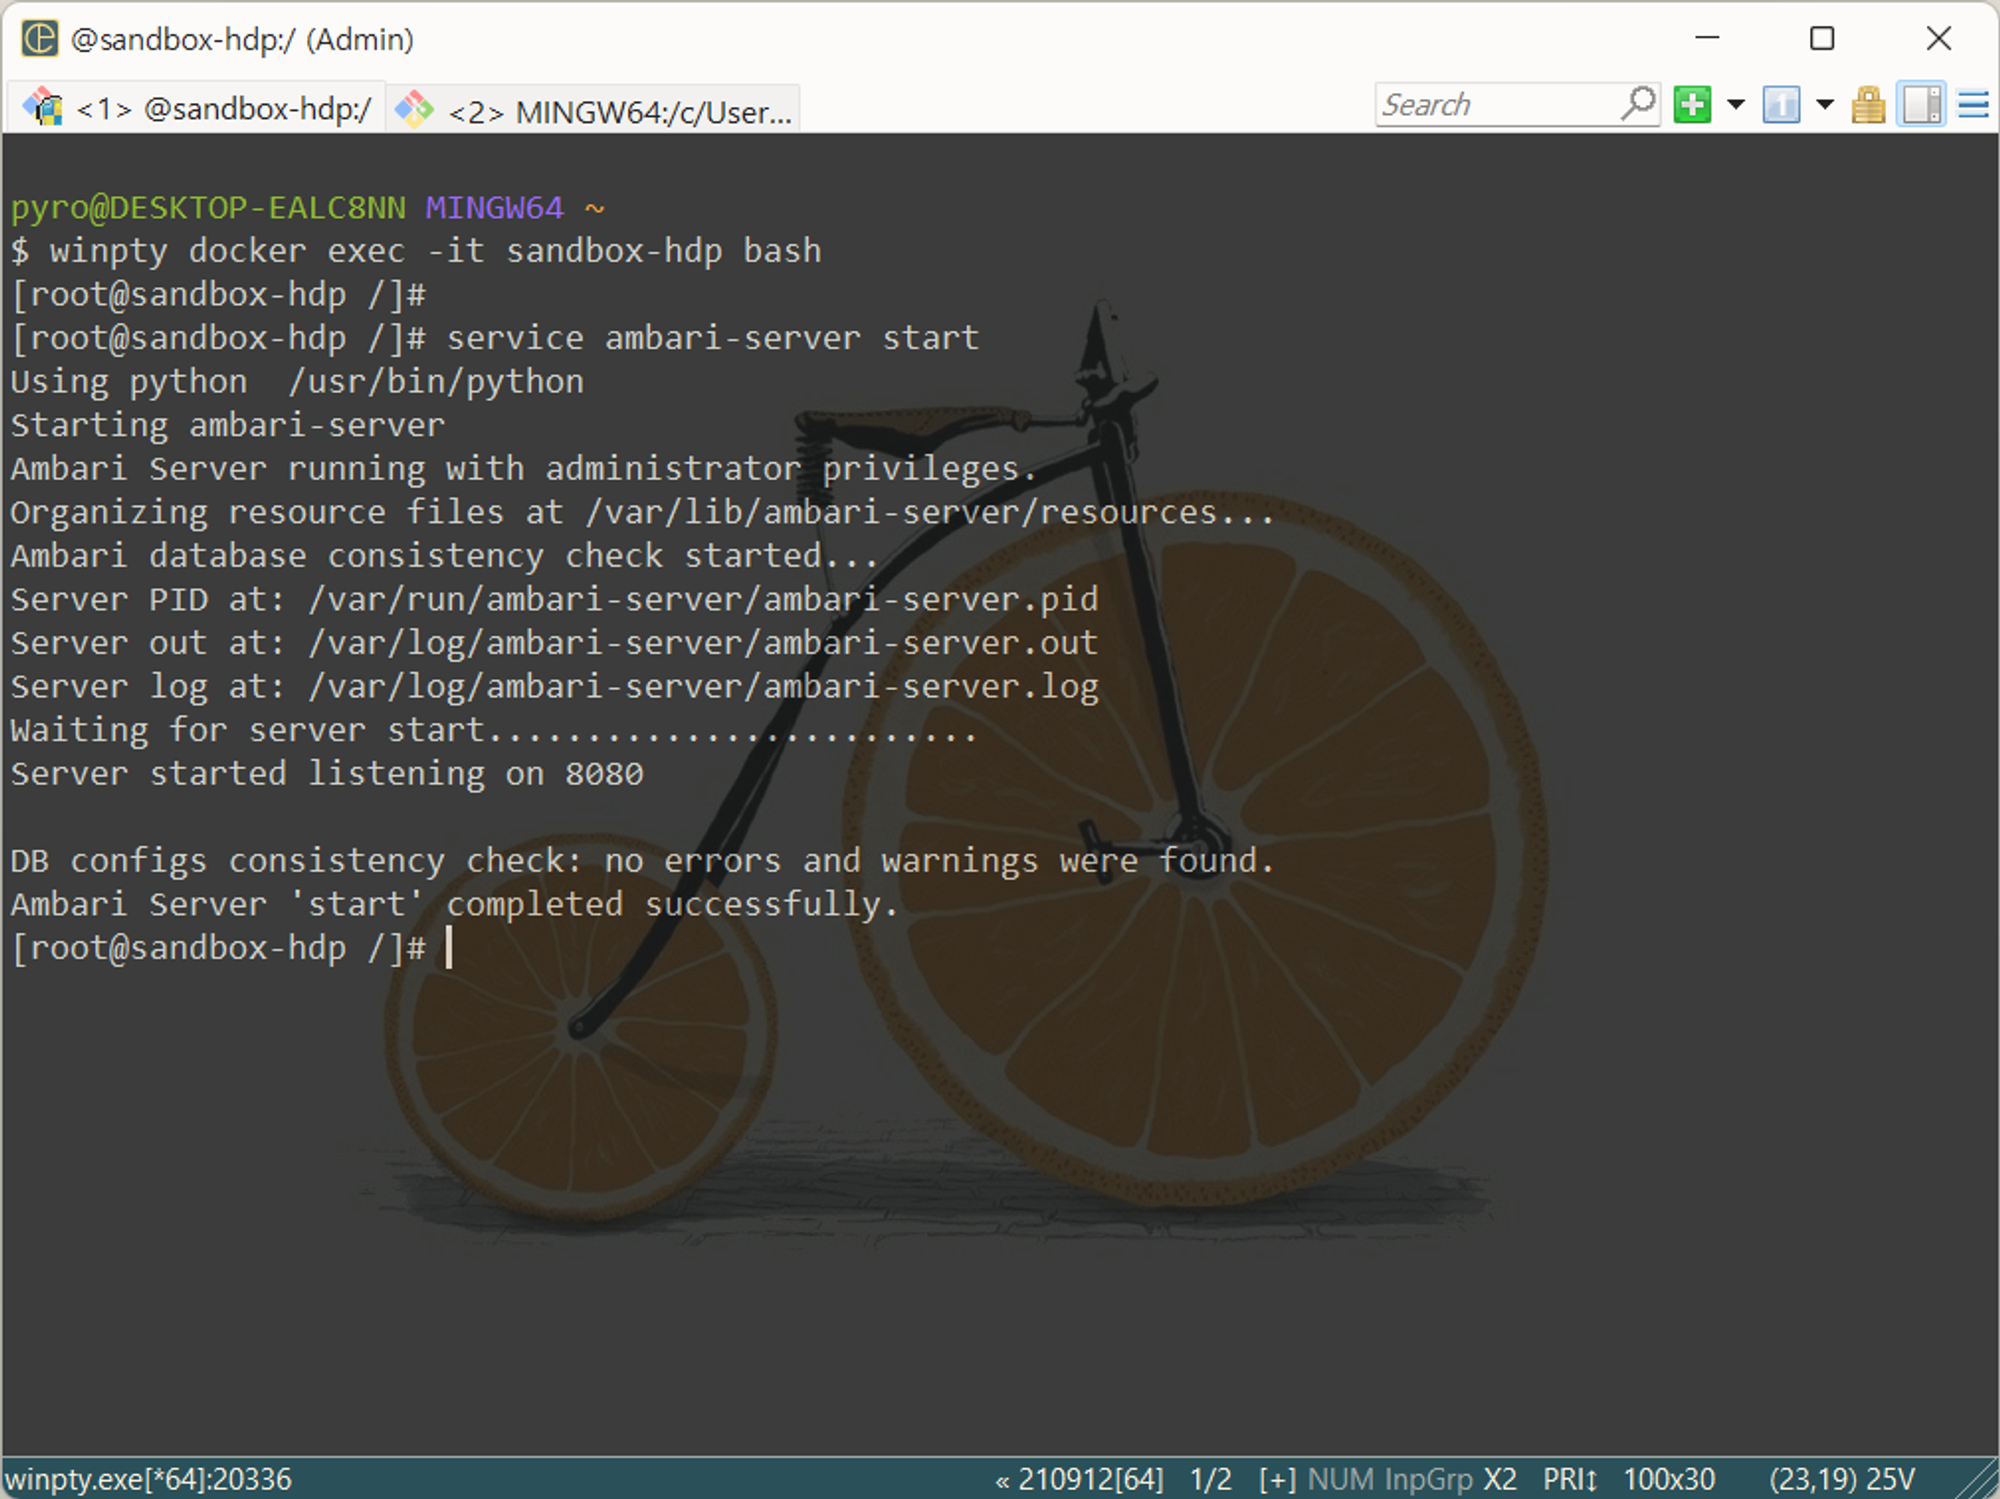Click the active consoles list icon
2000x1499 pixels.
pyautogui.click(x=1781, y=104)
